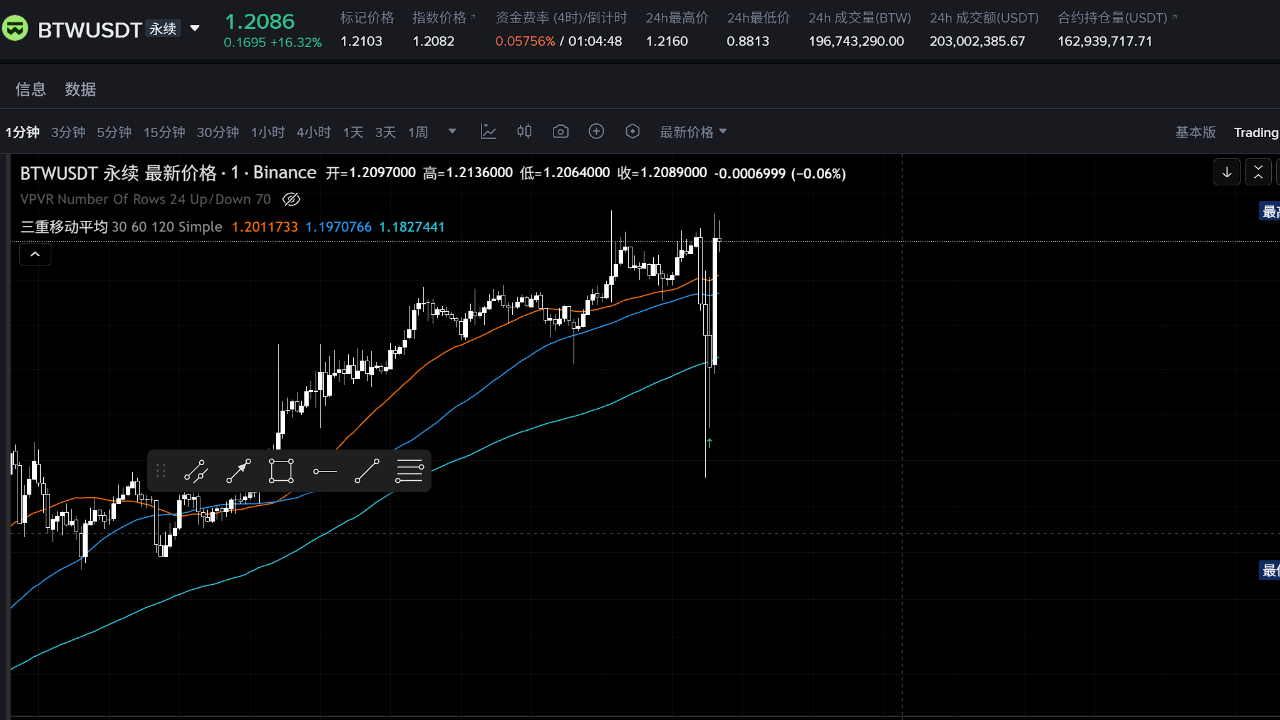Viewport: 1280px width, 720px height.
Task: Select the trend line drawing tool
Action: (367, 471)
